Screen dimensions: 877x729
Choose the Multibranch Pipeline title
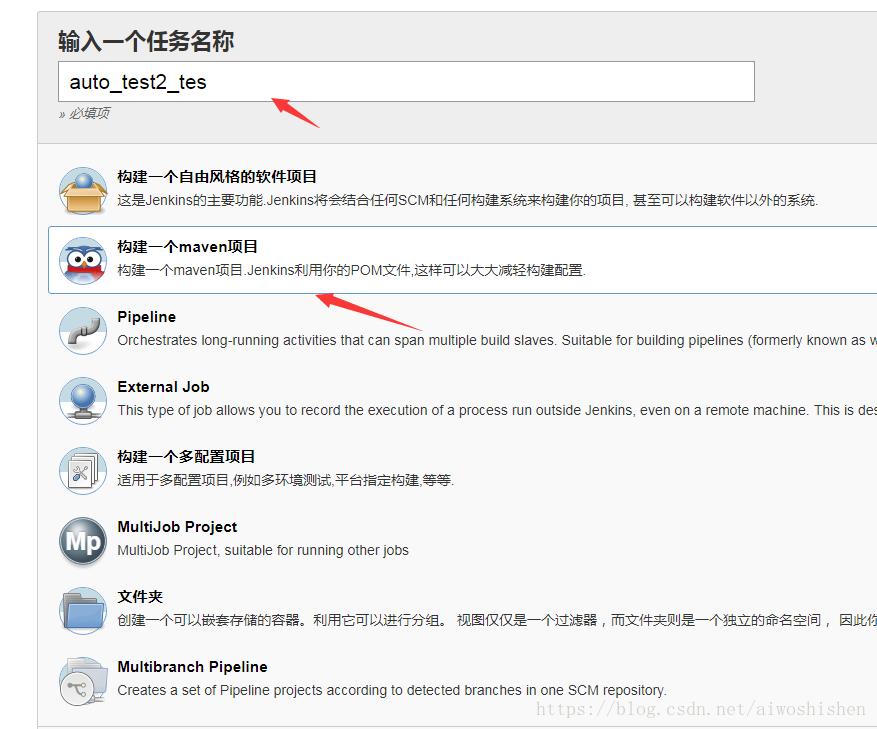click(x=192, y=666)
